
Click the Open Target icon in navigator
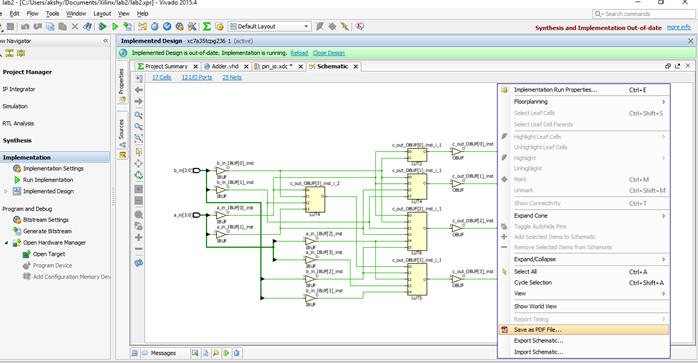[27, 254]
